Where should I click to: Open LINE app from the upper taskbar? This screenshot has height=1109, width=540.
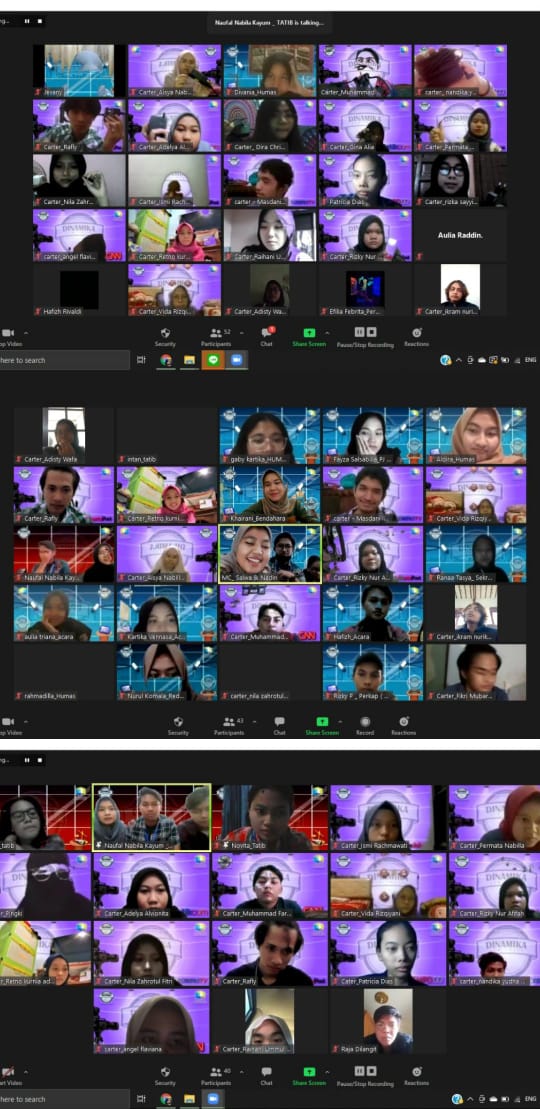pos(213,360)
